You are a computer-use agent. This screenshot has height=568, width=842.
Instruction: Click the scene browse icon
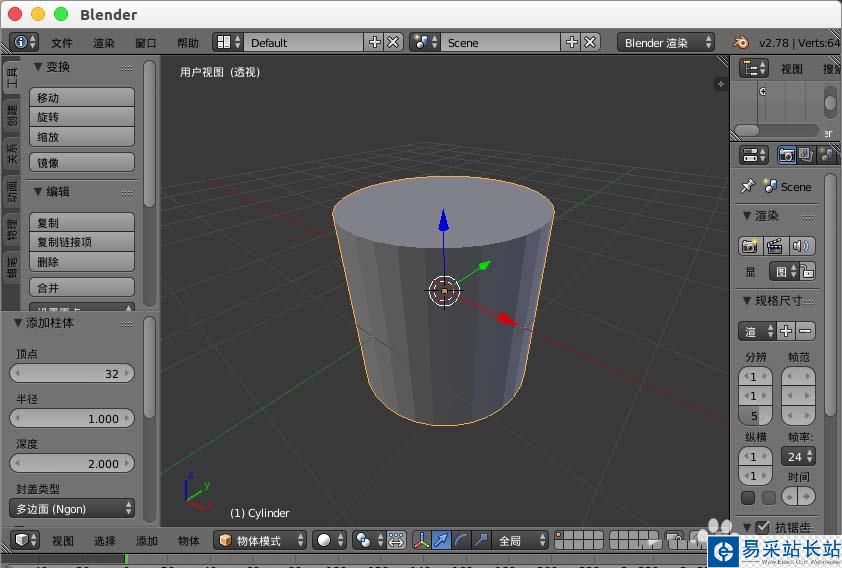point(425,42)
